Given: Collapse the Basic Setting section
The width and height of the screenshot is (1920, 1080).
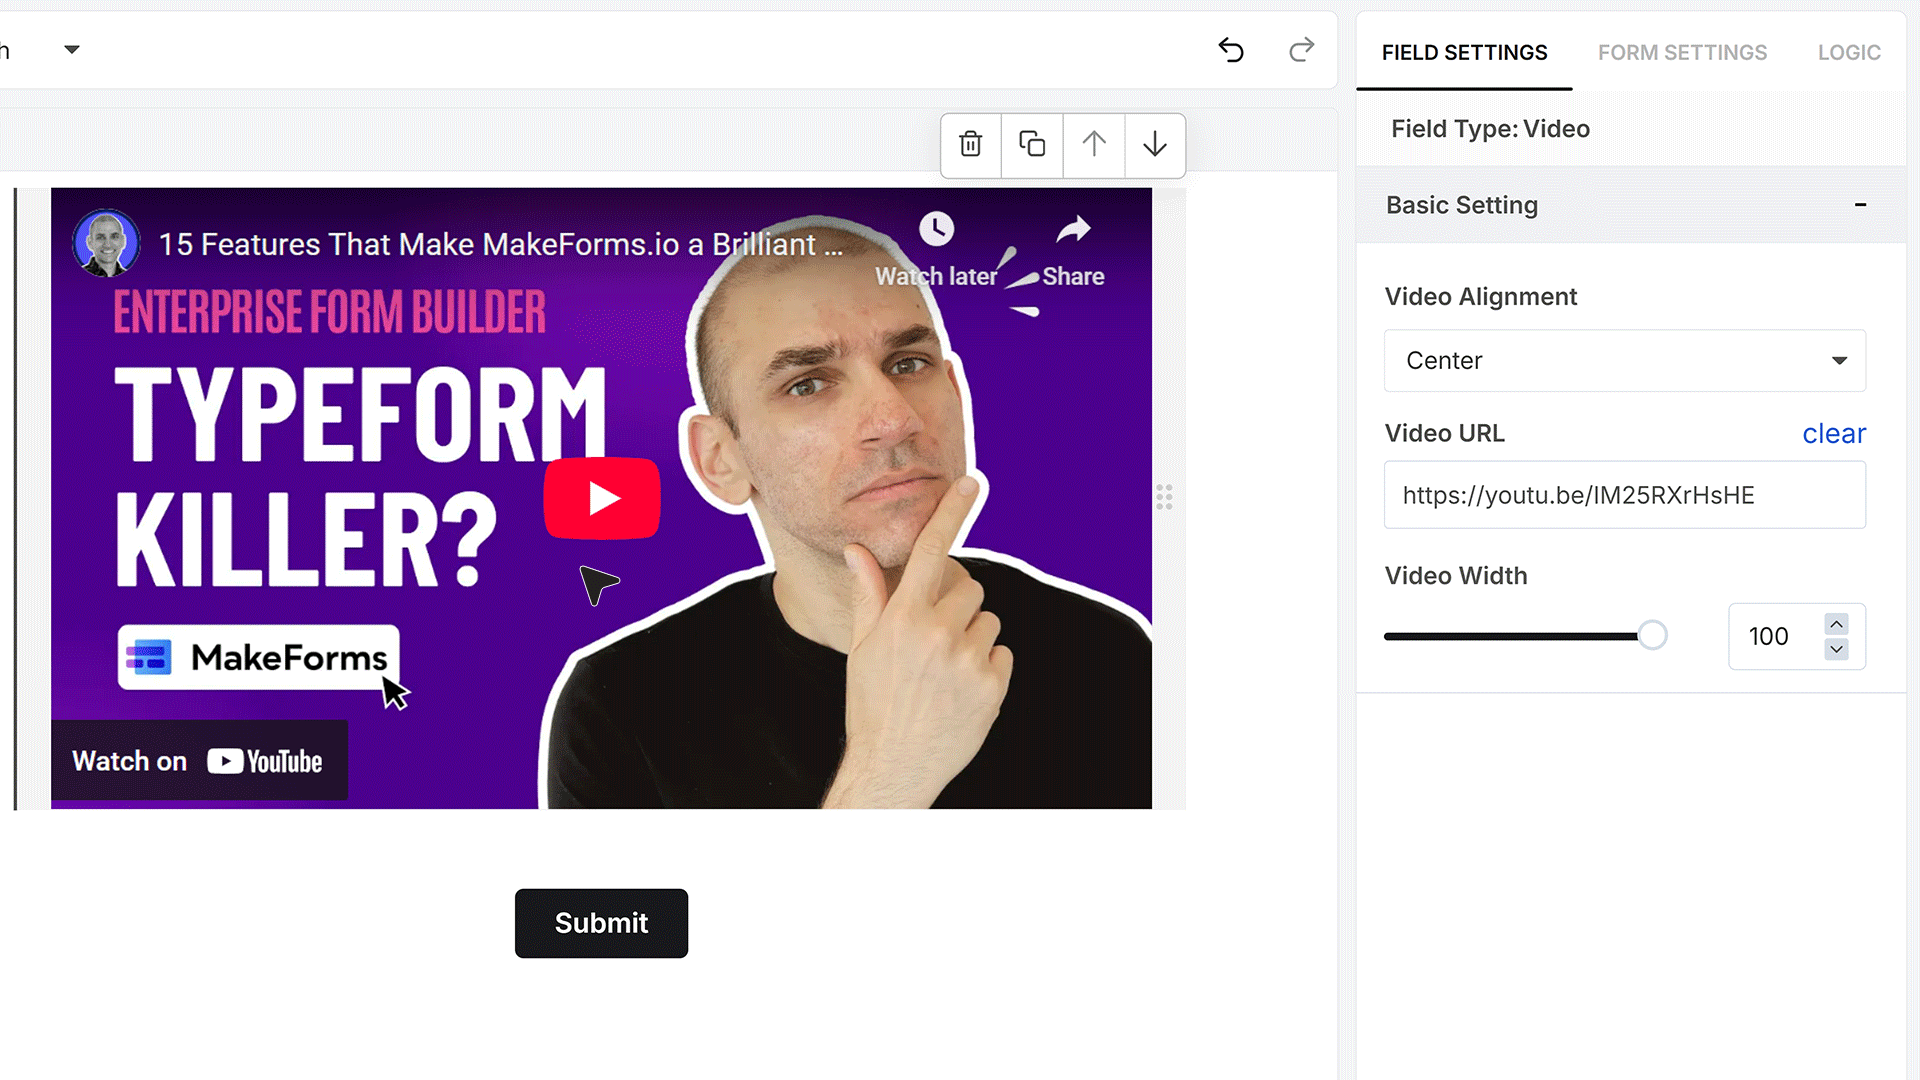Looking at the screenshot, I should pyautogui.click(x=1860, y=205).
